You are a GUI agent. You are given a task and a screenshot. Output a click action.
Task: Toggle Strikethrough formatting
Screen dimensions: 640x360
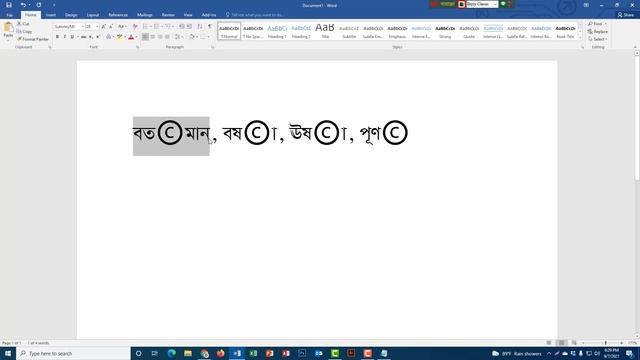click(x=83, y=37)
